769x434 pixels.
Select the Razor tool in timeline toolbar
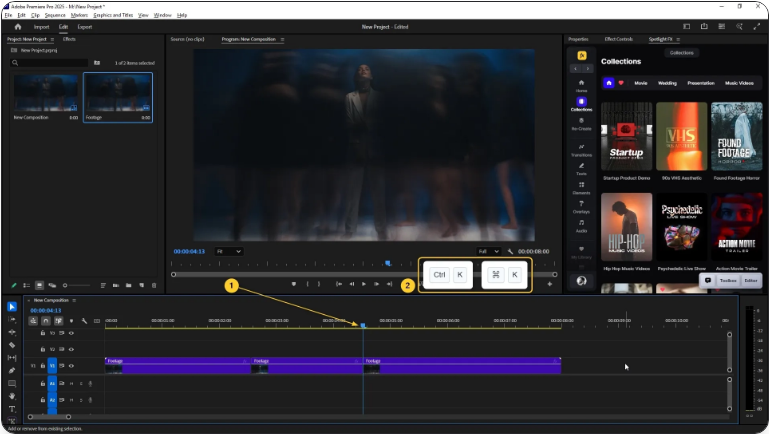[x=12, y=345]
